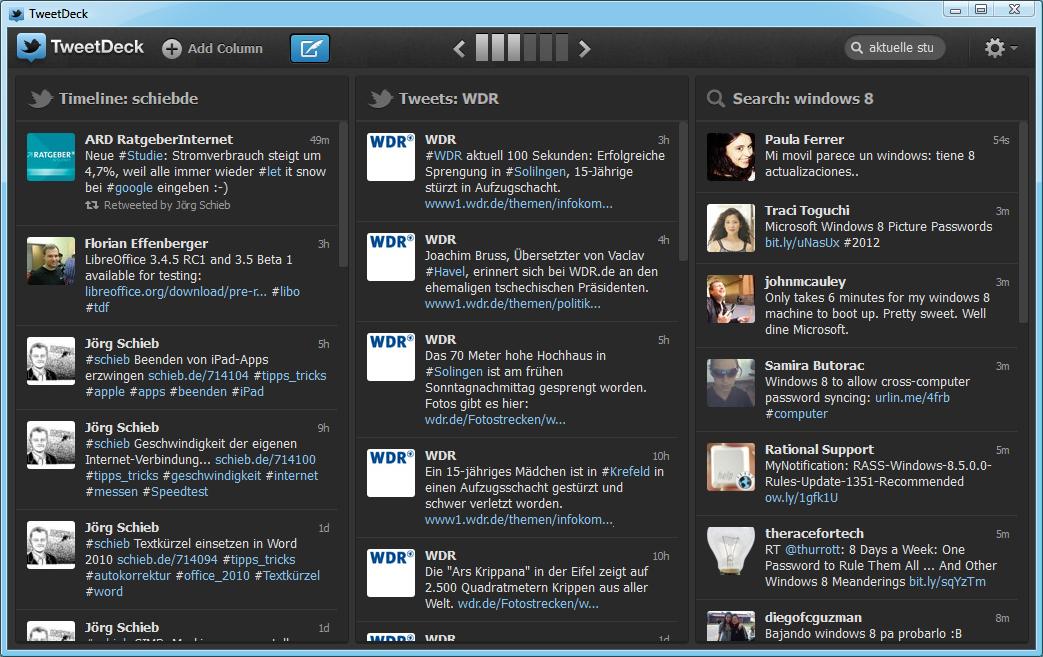Click the WDR logo on the Krefeld tweet
Screen dimensions: 1043x657
[391, 473]
